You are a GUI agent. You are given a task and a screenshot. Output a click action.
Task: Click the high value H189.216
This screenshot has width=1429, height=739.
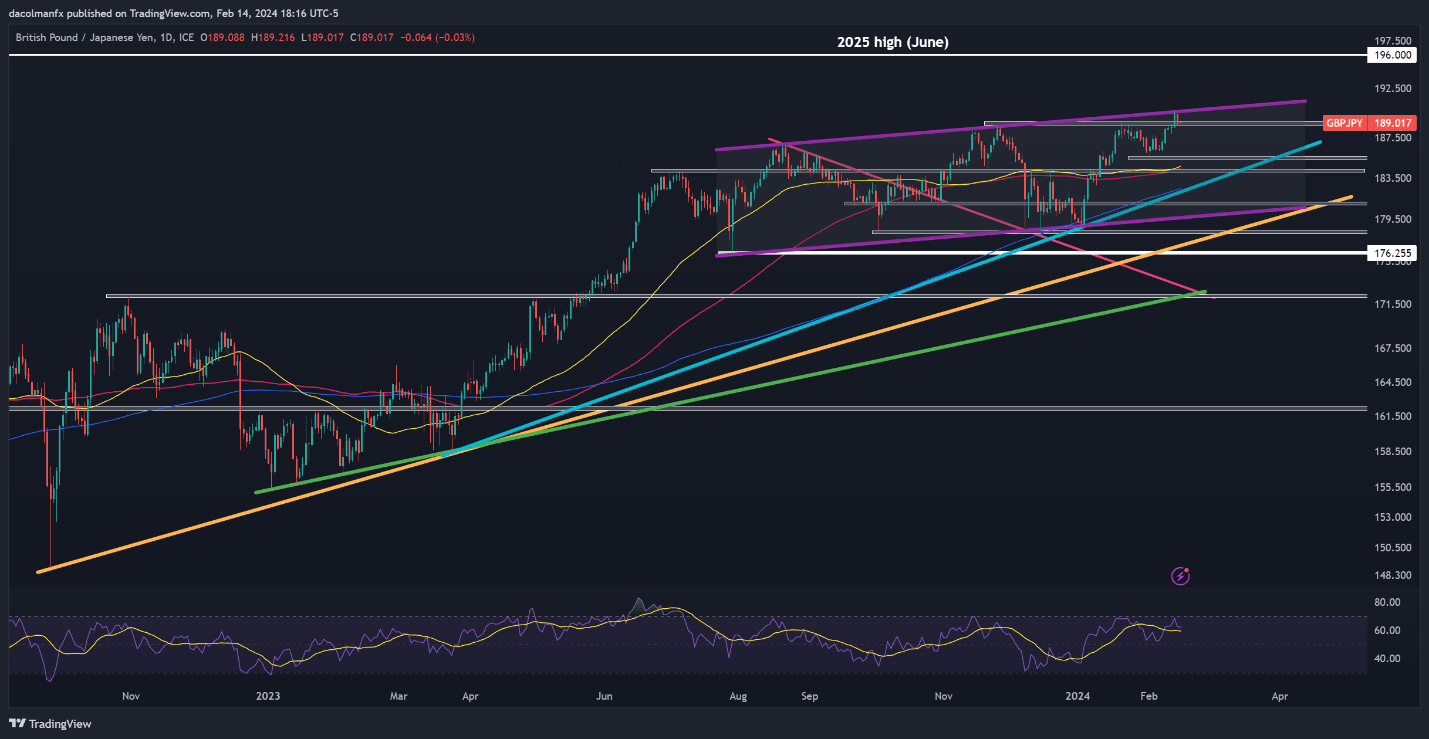point(274,37)
